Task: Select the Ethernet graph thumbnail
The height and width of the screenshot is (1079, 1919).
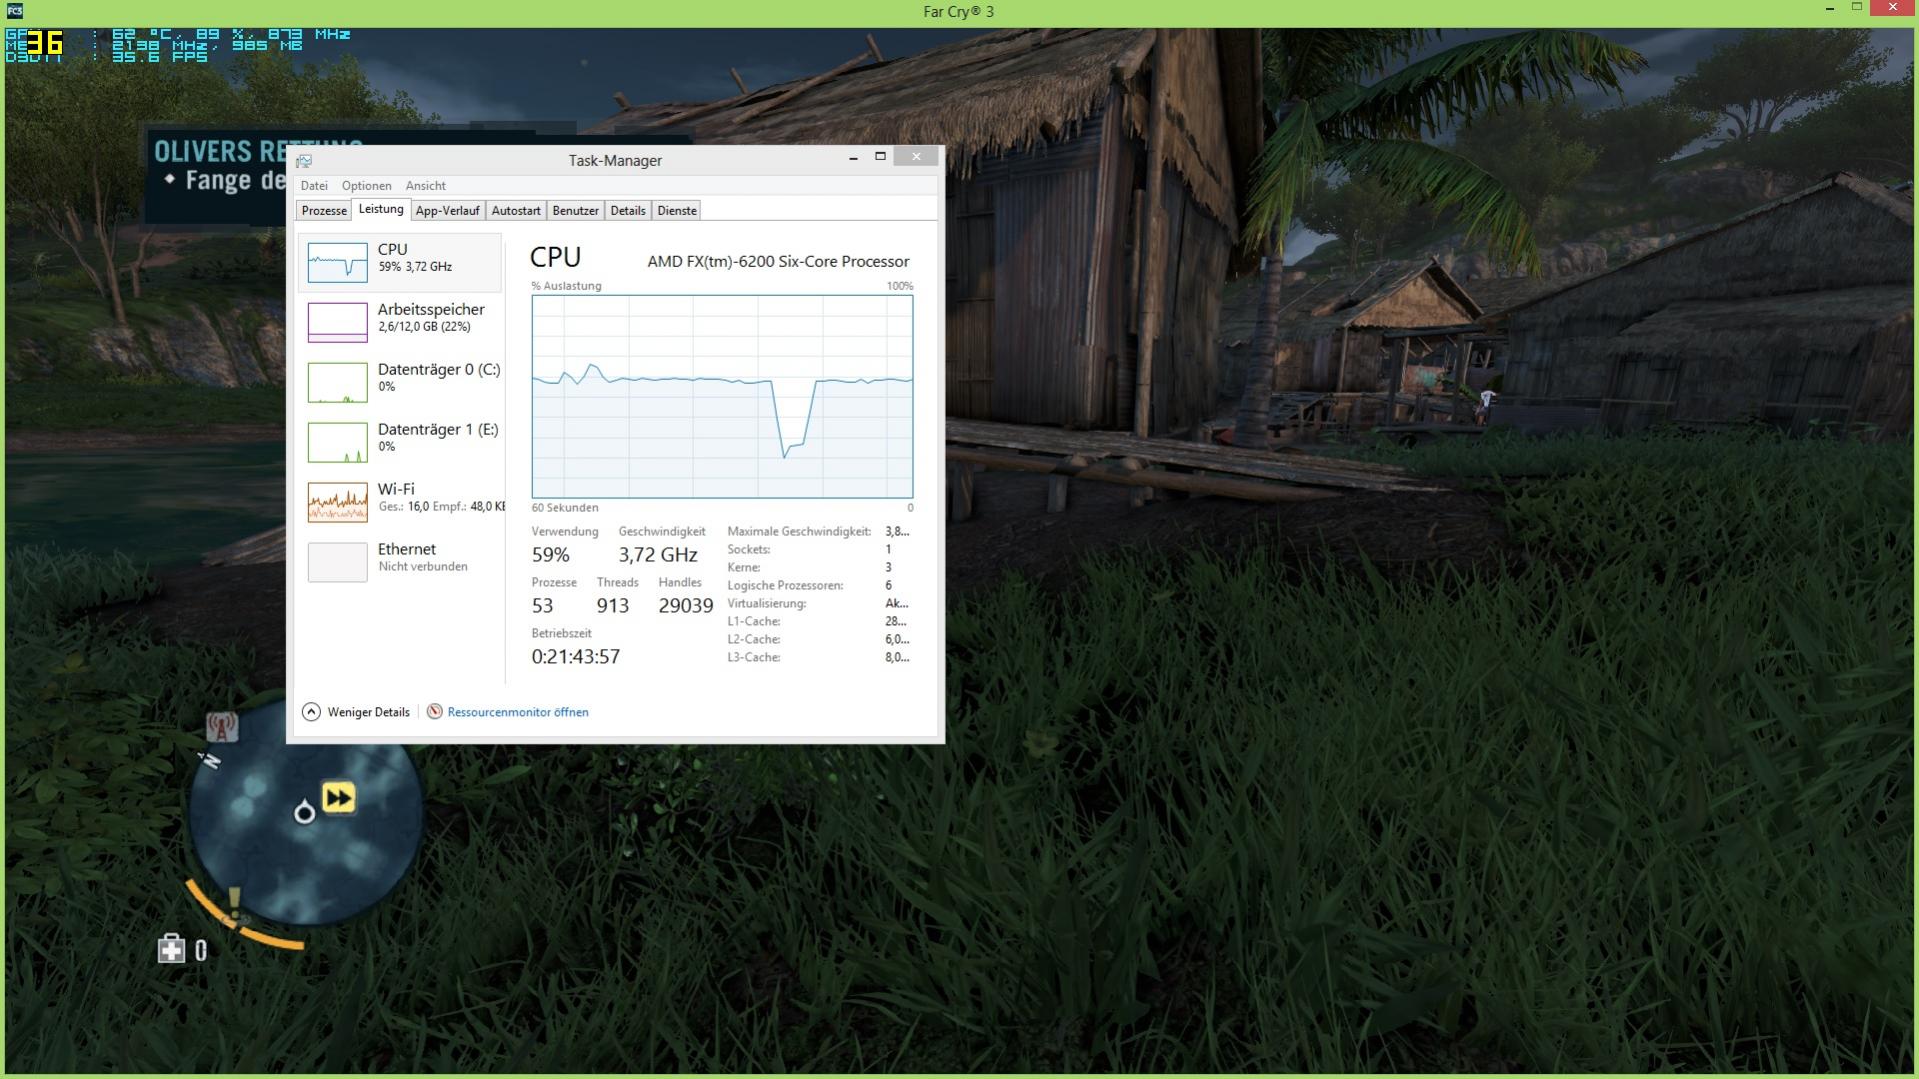Action: point(338,562)
